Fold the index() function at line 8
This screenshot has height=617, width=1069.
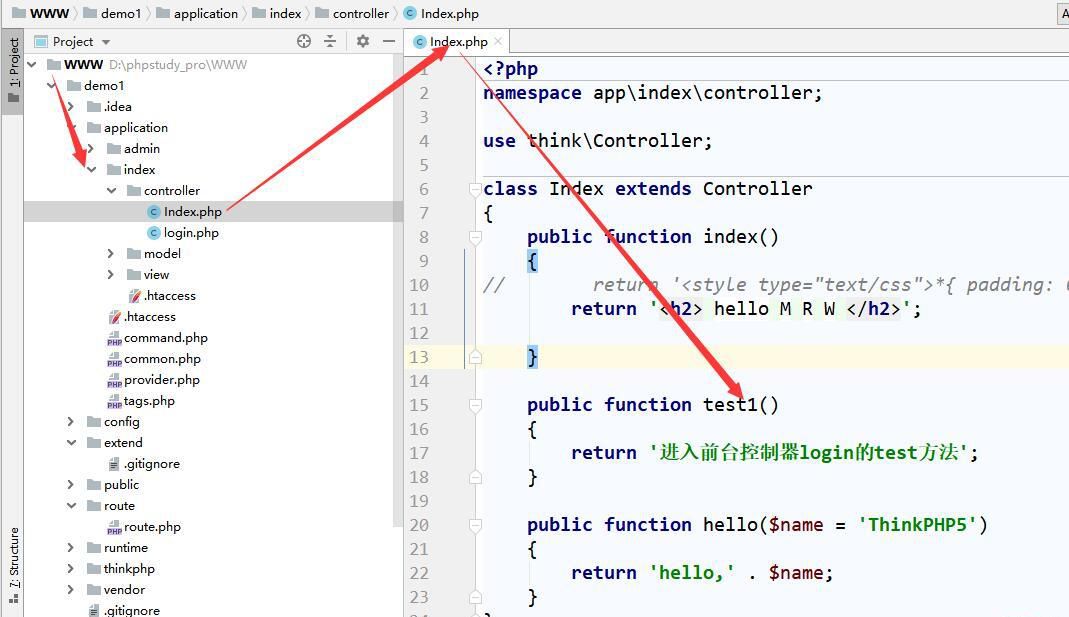(475, 237)
